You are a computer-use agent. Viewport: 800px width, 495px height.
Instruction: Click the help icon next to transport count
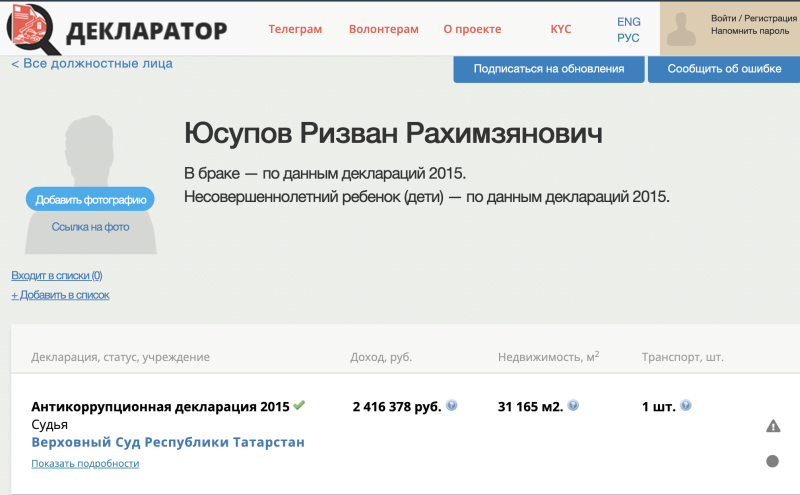(x=686, y=406)
